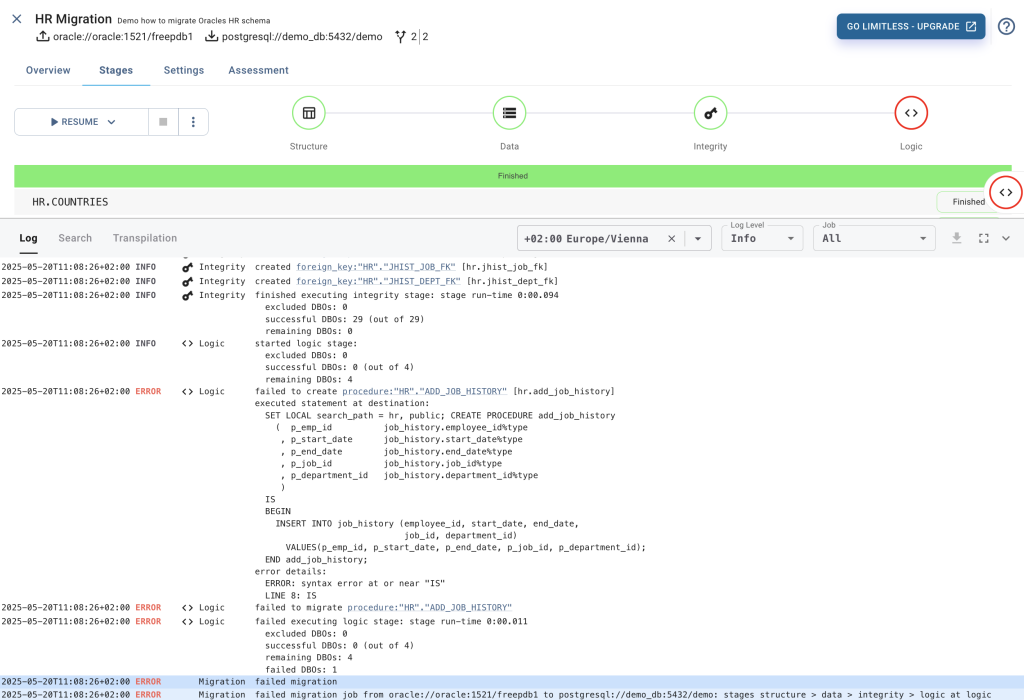Screen dimensions: 1024x700
Task: Click the 'failed migration job from oracle' log line
Action: (x=512, y=695)
